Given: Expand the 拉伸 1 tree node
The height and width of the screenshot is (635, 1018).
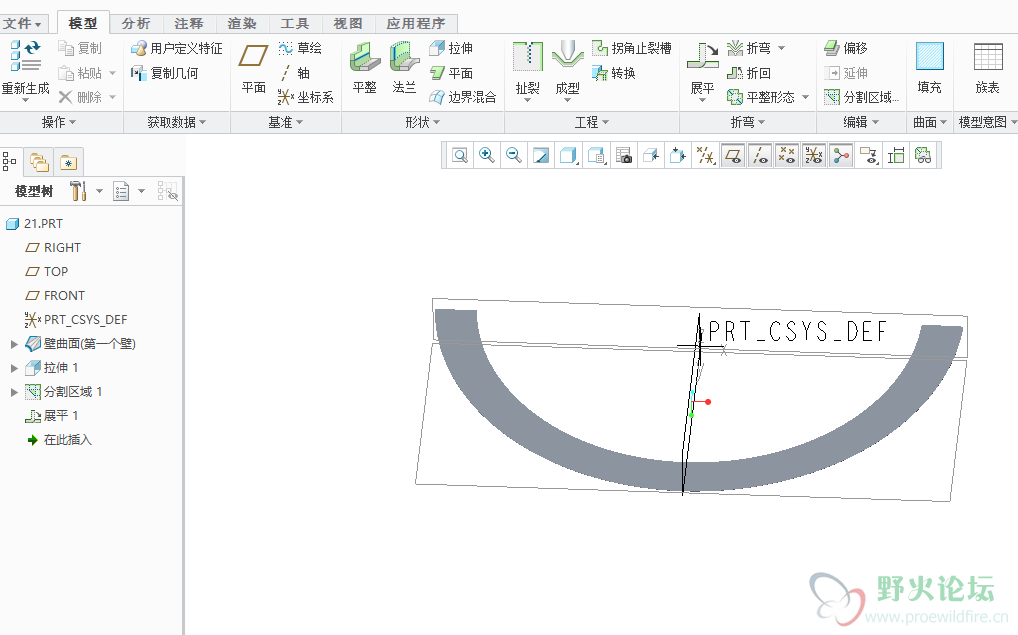Looking at the screenshot, I should 14,368.
